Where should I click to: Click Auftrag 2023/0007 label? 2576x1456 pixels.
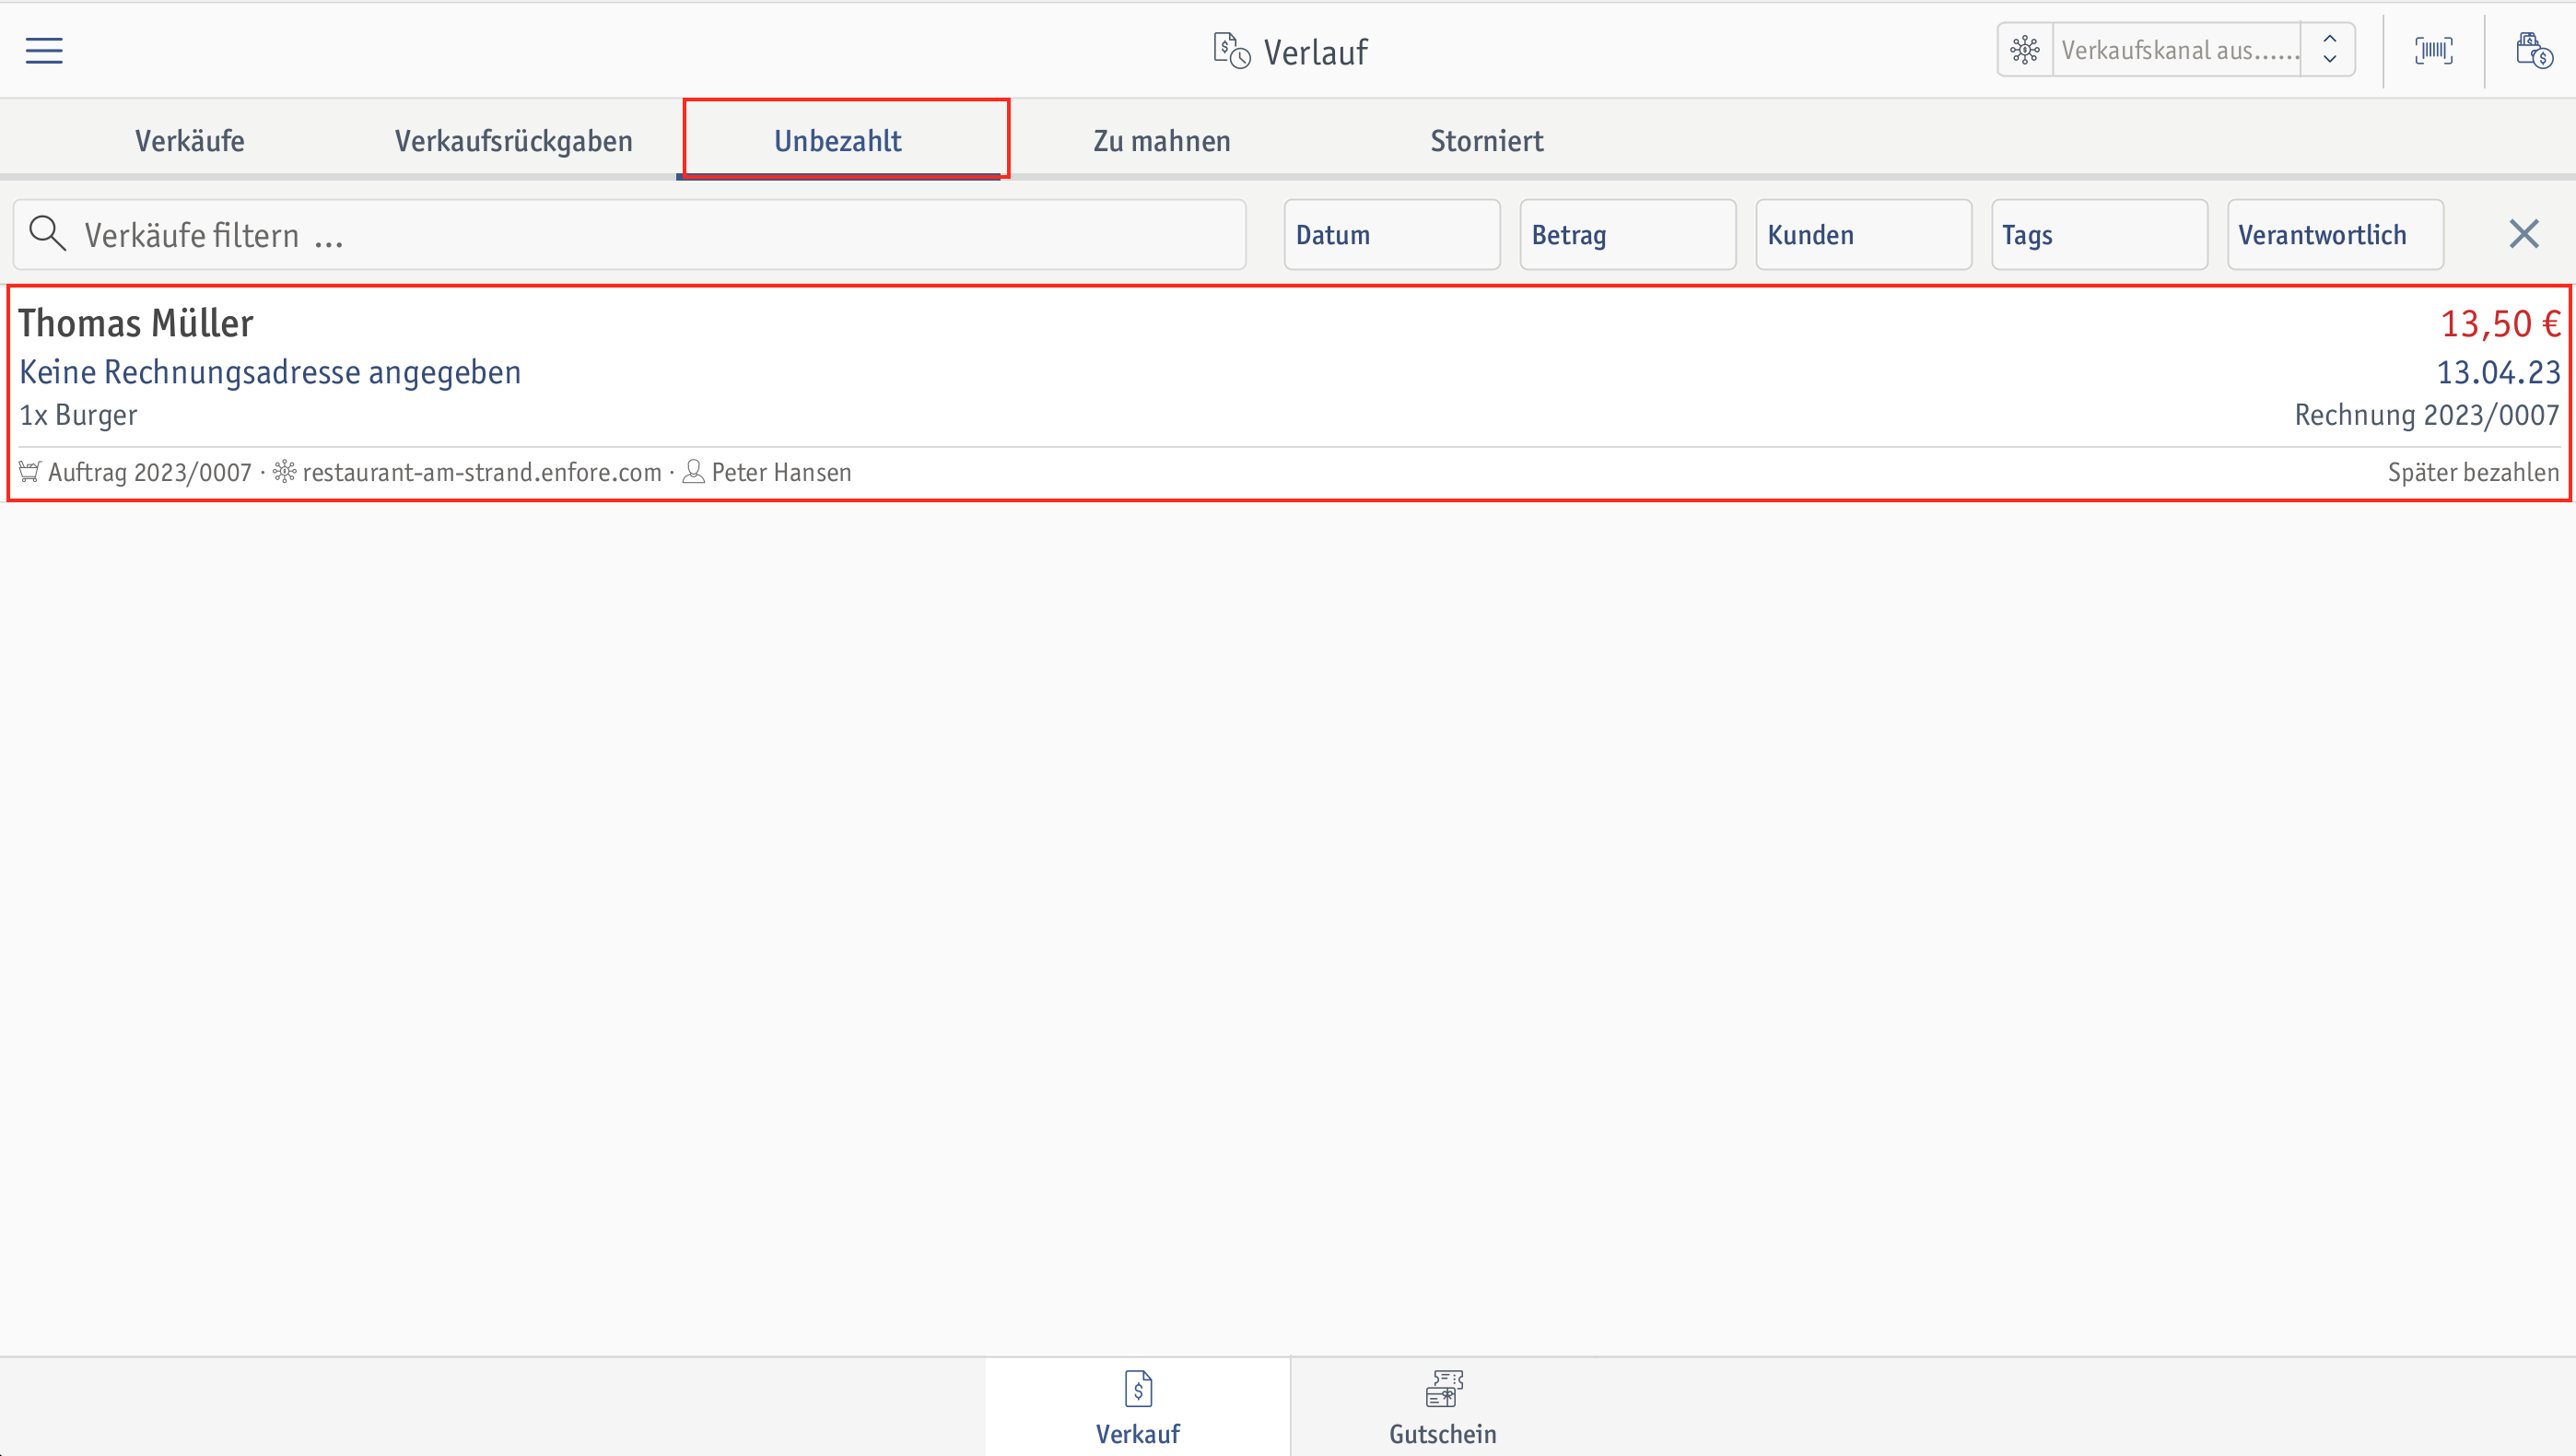[150, 472]
